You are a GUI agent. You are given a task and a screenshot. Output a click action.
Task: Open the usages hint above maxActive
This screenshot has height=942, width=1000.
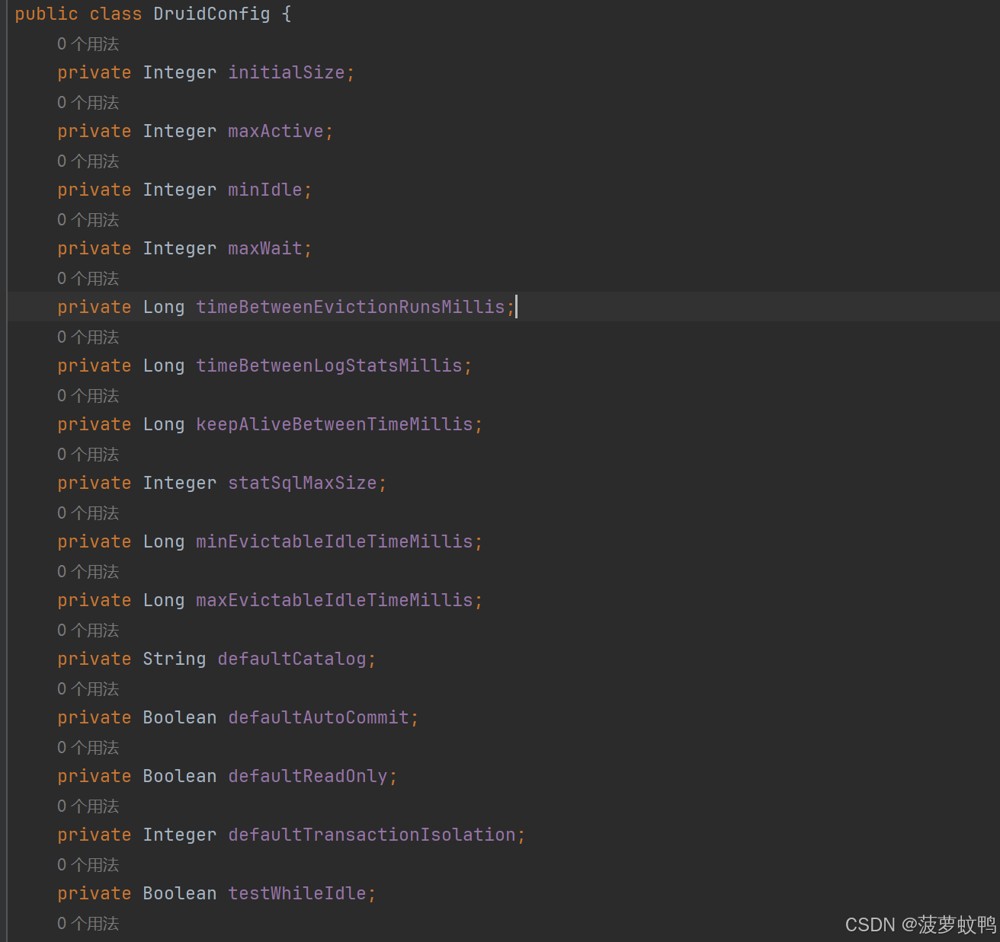(x=88, y=103)
